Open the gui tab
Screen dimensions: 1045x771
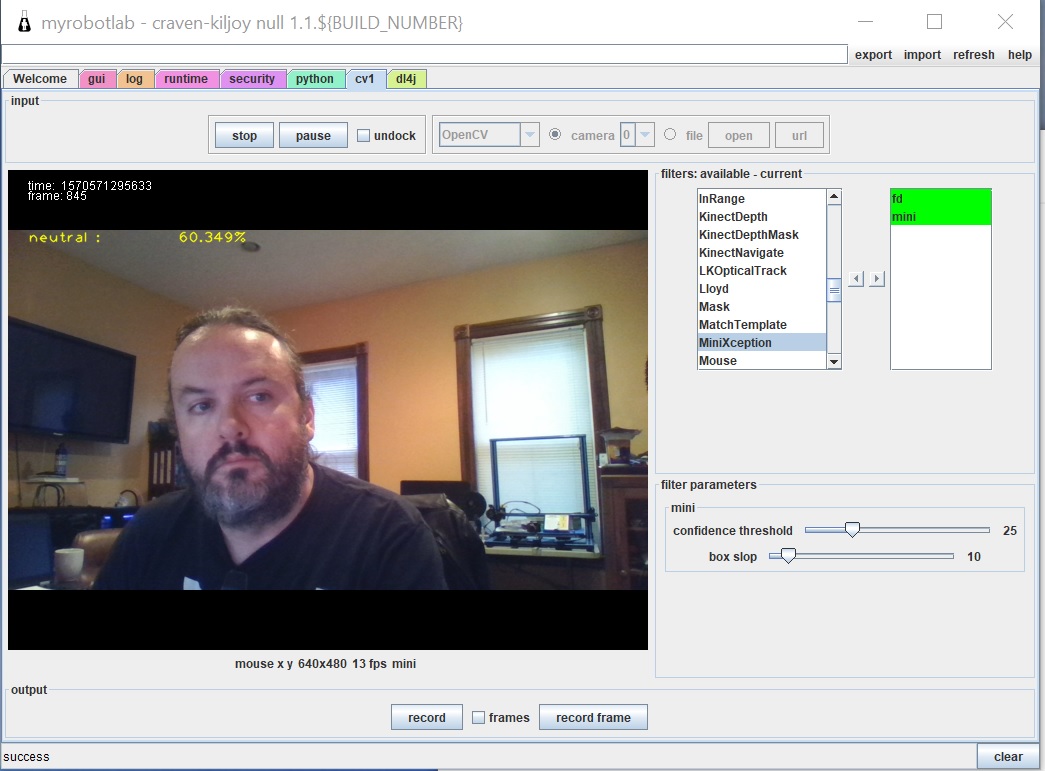pyautogui.click(x=97, y=79)
